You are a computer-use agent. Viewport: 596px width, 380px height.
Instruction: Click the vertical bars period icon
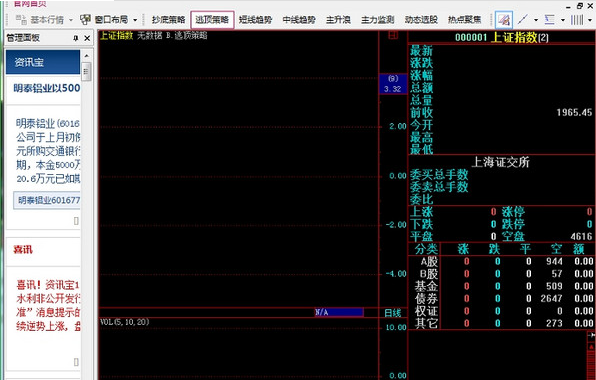(577, 19)
